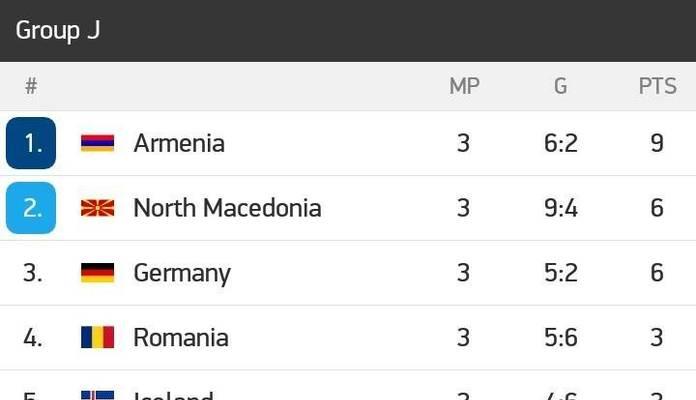Select the dark blue rank 1 badge
696x400 pixels.
click(x=31, y=143)
